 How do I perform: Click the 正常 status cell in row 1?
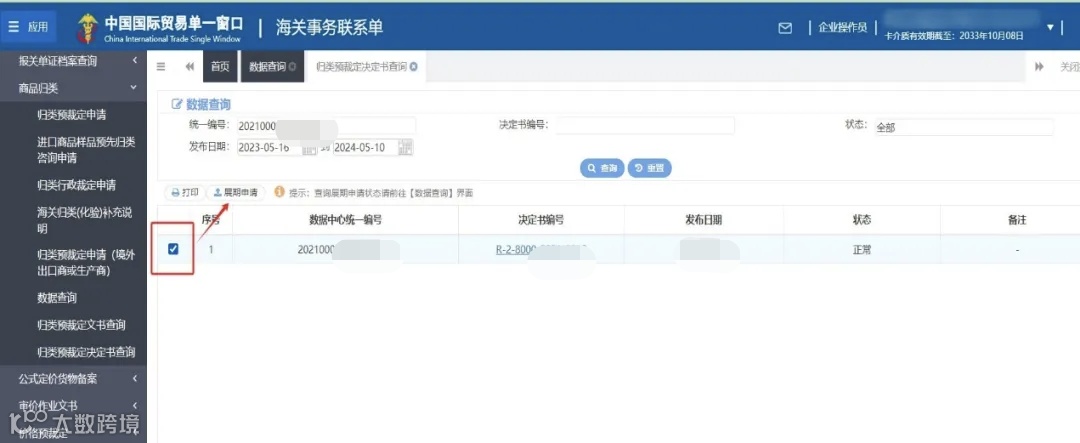(862, 250)
